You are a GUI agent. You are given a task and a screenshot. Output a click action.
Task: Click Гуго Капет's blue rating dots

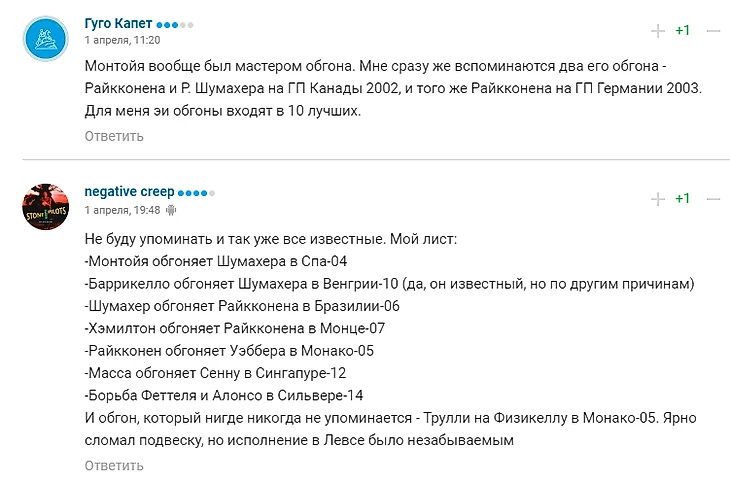point(175,25)
